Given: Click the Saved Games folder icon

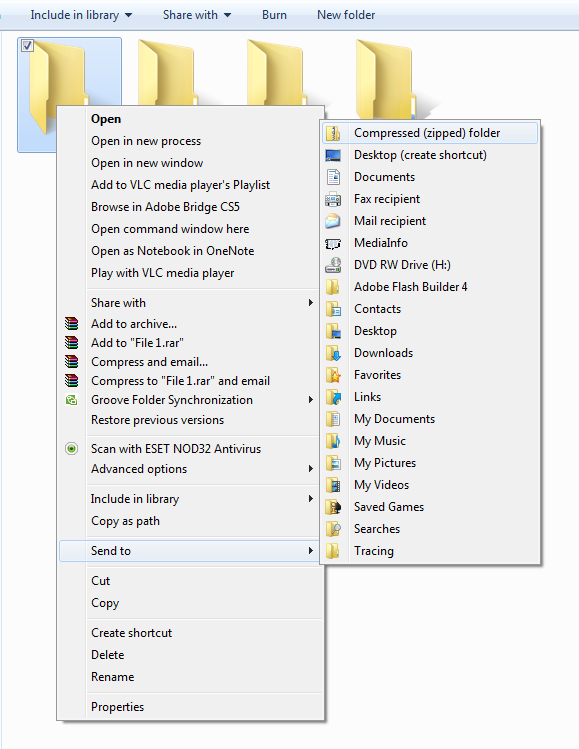Looking at the screenshot, I should click(333, 507).
